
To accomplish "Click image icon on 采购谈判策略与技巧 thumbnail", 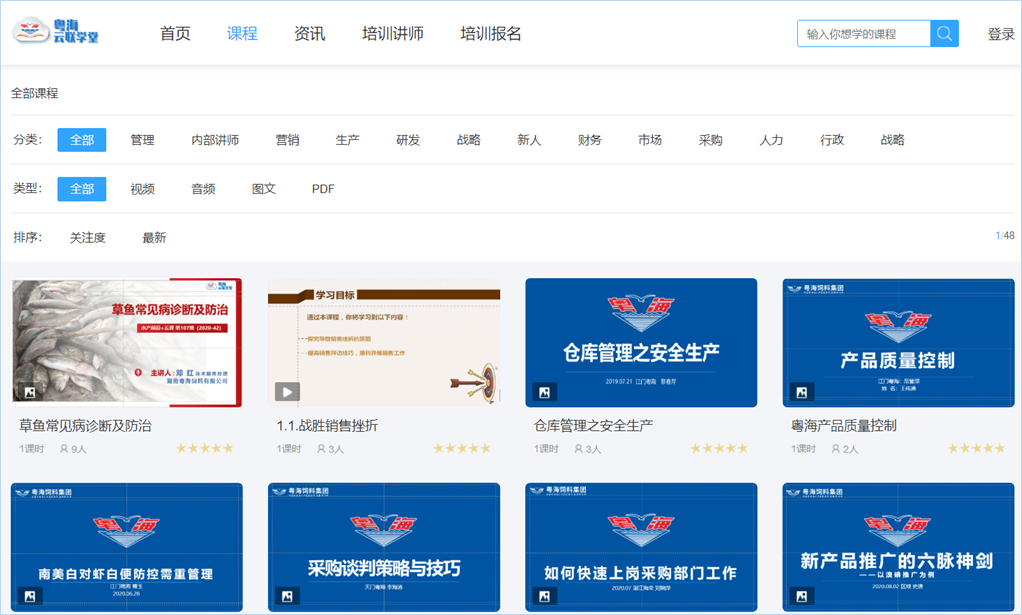I will (x=287, y=596).
